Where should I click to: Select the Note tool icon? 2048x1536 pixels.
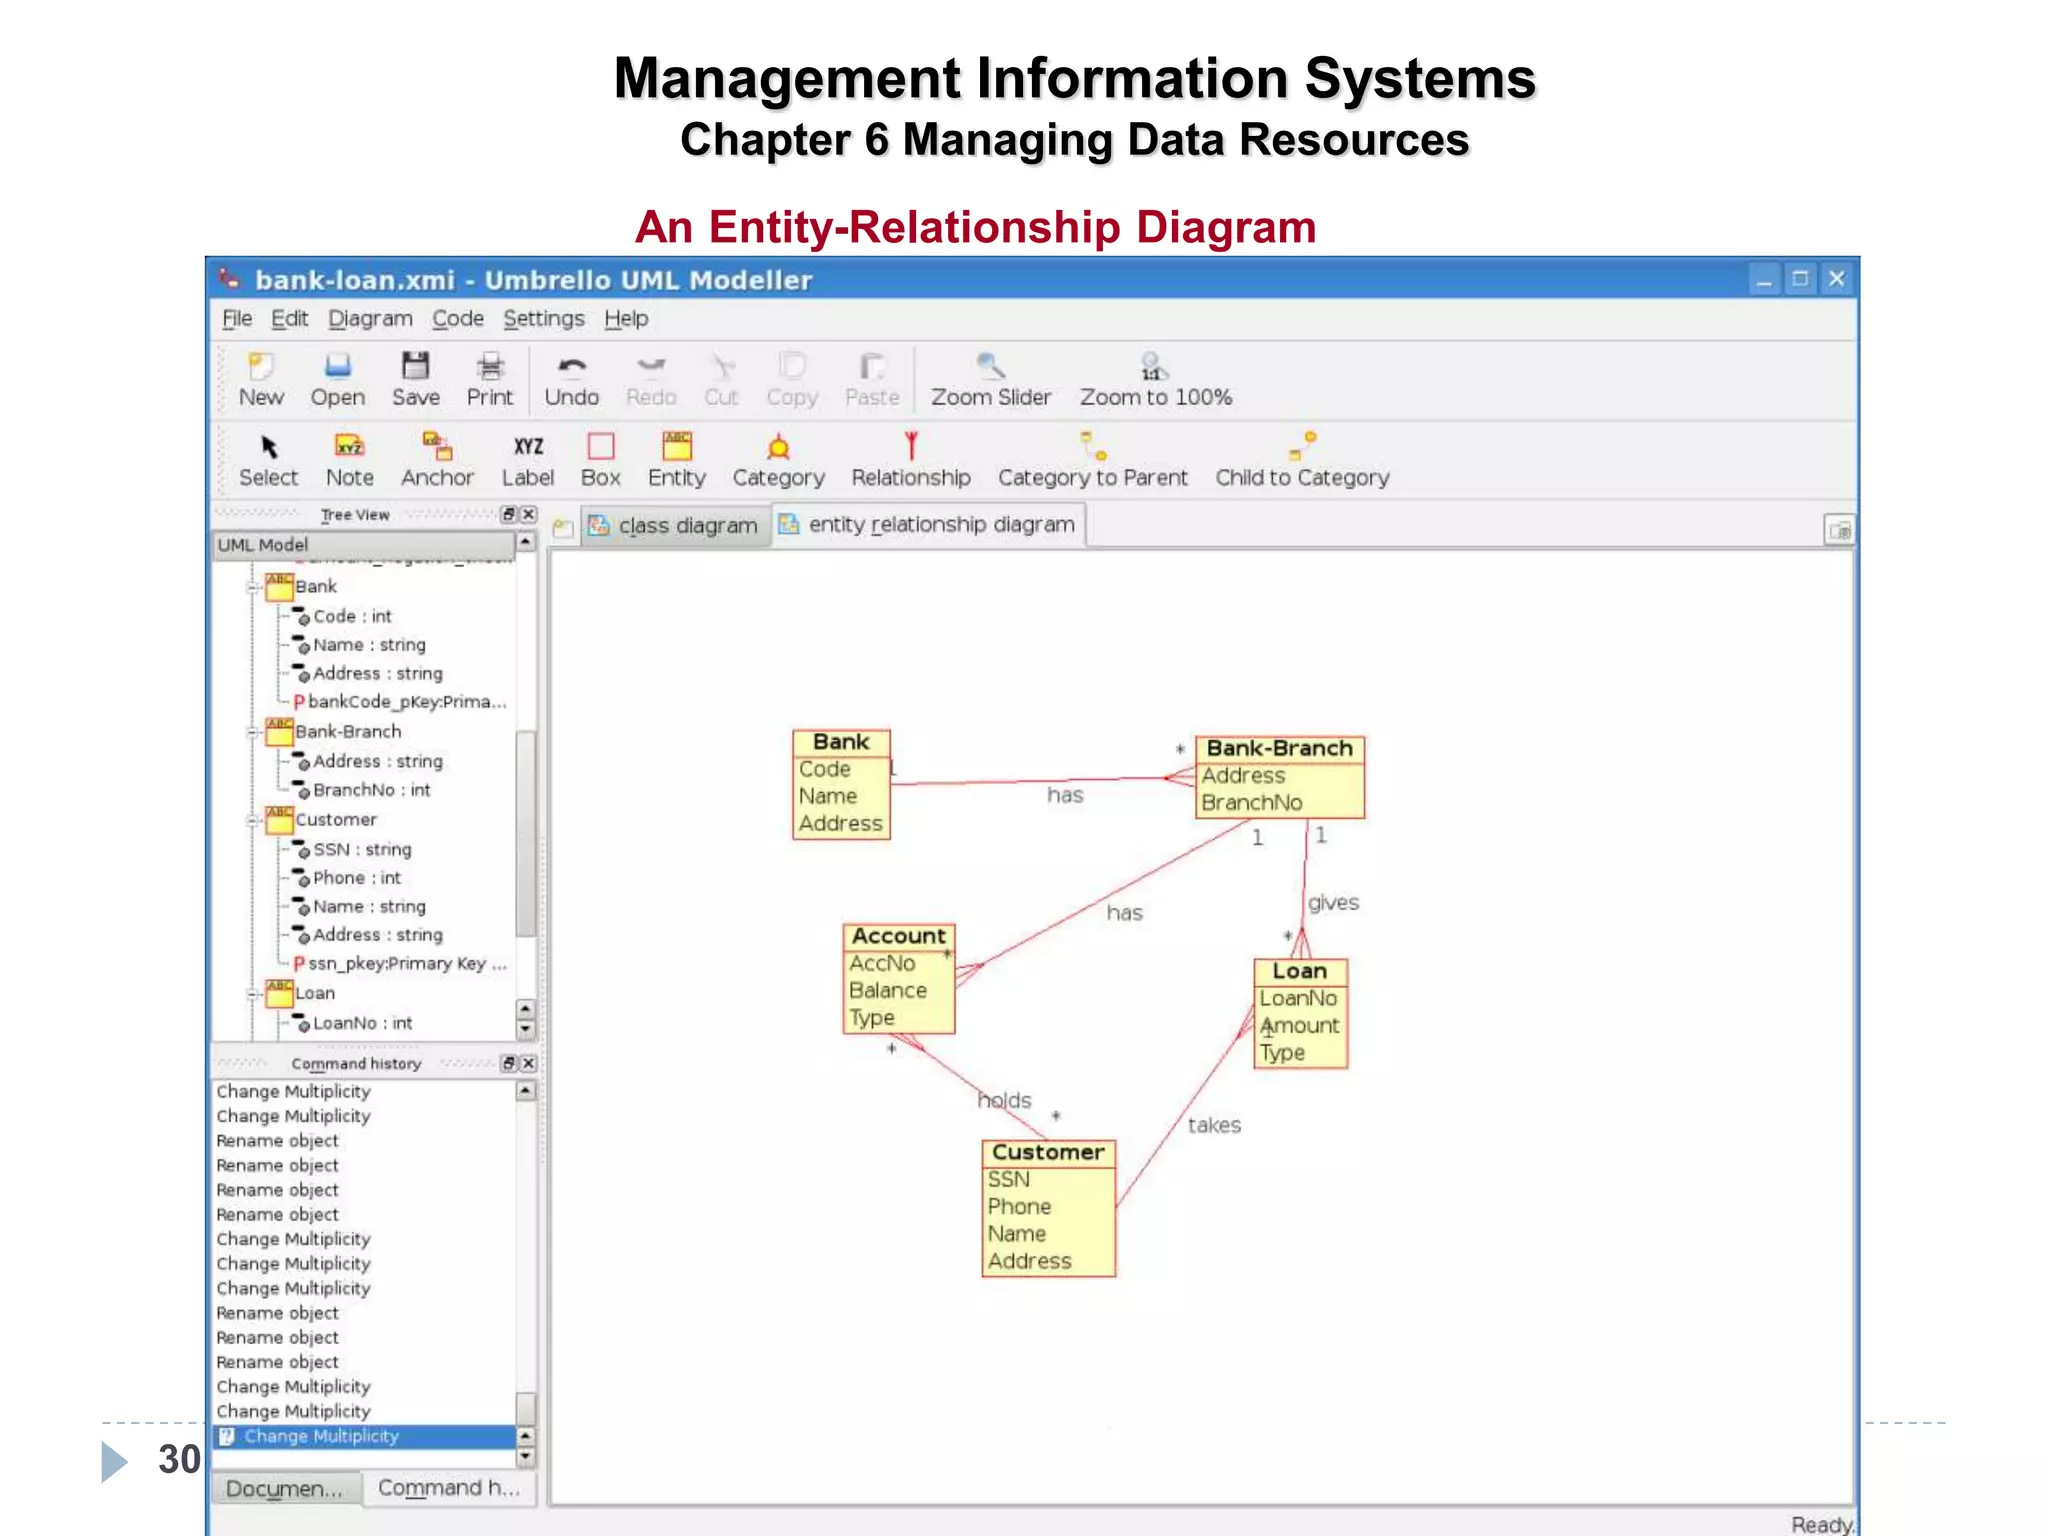349,447
